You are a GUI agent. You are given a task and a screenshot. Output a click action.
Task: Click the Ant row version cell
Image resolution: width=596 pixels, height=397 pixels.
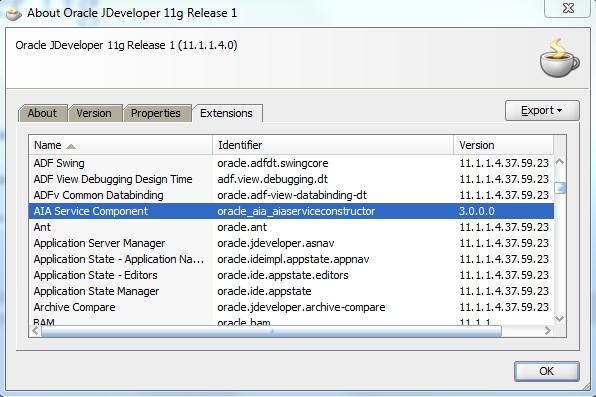click(x=504, y=227)
